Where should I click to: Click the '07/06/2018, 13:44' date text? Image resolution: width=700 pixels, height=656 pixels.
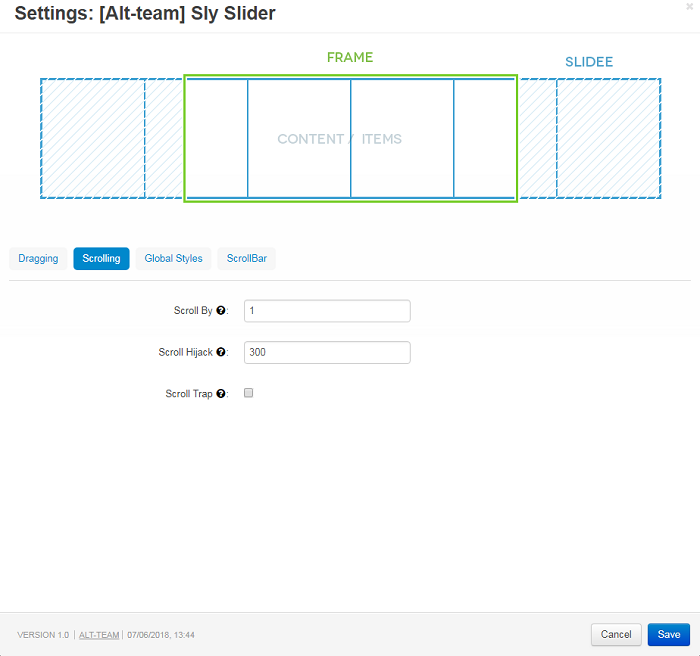point(161,635)
